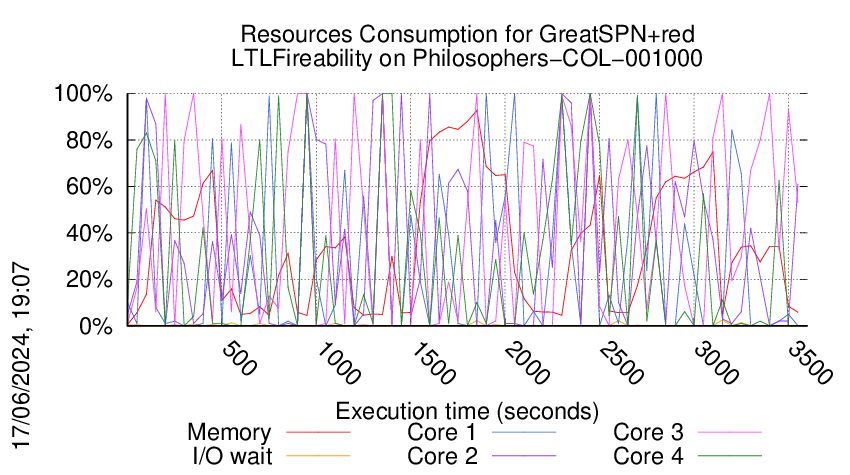The height and width of the screenshot is (475, 850).
Task: Click the 2500 x-axis tick label
Action: (x=622, y=363)
